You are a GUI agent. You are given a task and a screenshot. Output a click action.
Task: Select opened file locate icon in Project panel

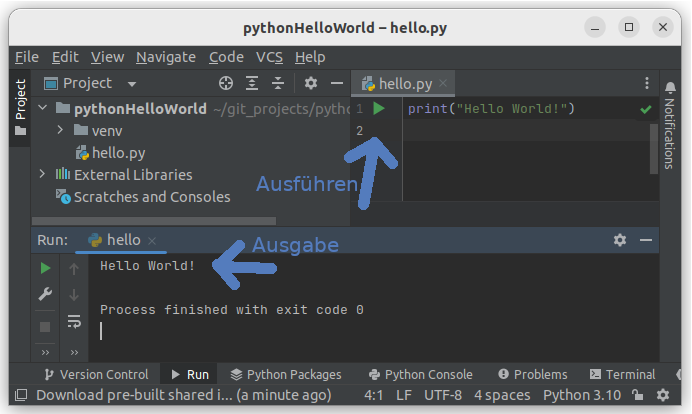(226, 83)
